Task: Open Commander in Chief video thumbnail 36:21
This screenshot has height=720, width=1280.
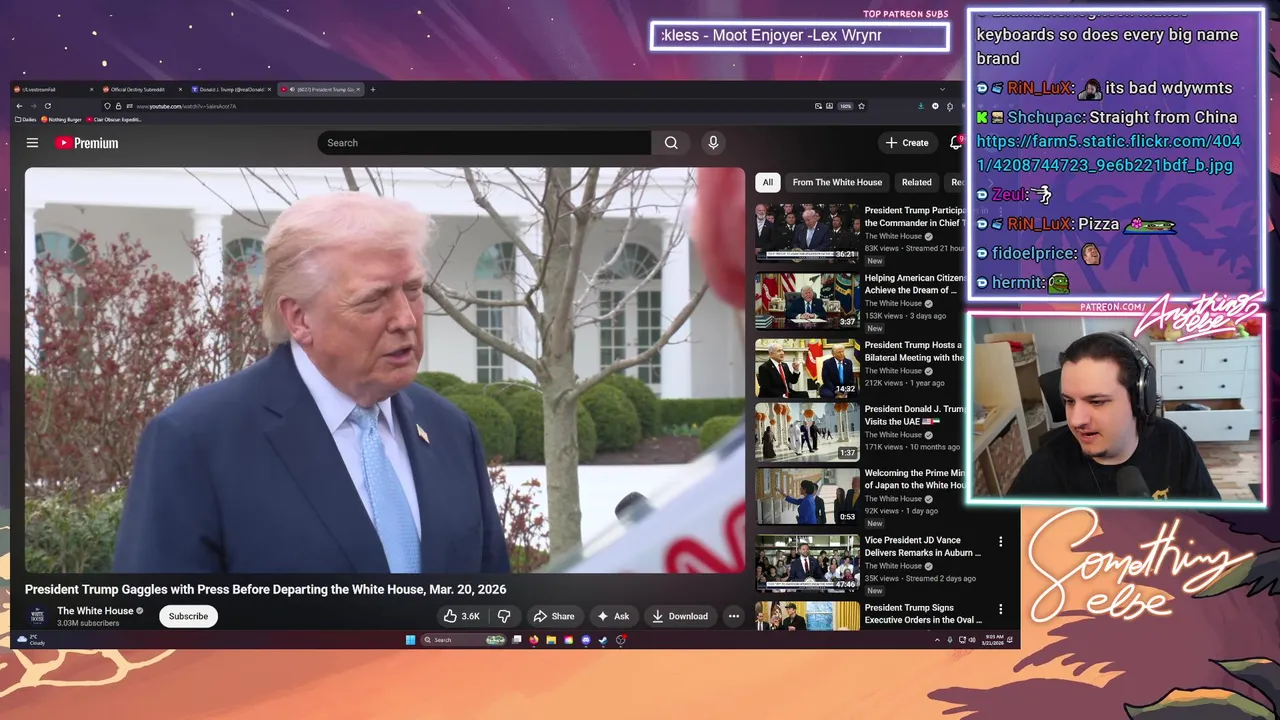Action: click(807, 233)
